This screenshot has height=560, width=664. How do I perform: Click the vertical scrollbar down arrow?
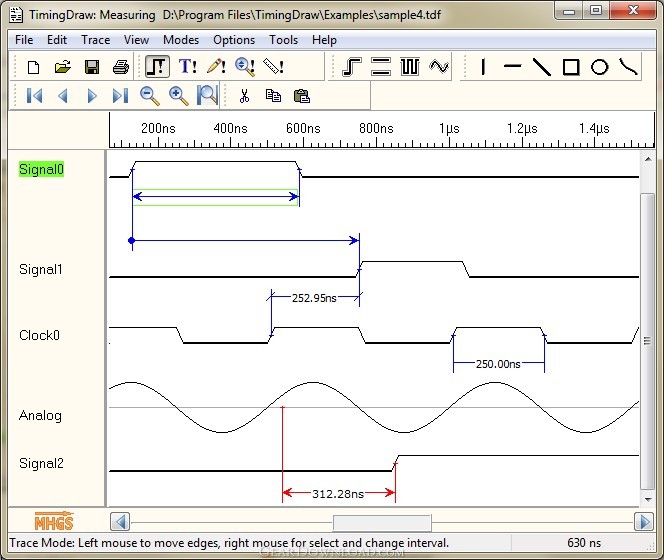pyautogui.click(x=648, y=499)
